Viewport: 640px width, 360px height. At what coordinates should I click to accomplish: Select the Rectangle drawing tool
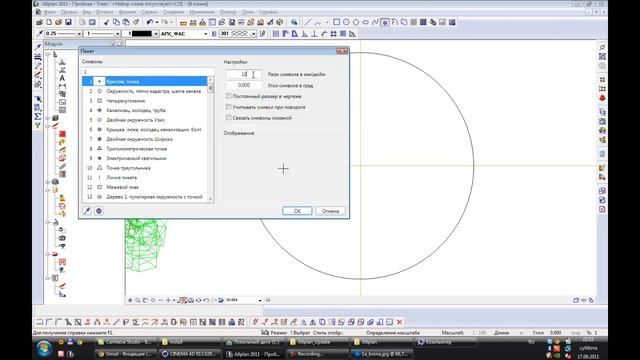336,22
